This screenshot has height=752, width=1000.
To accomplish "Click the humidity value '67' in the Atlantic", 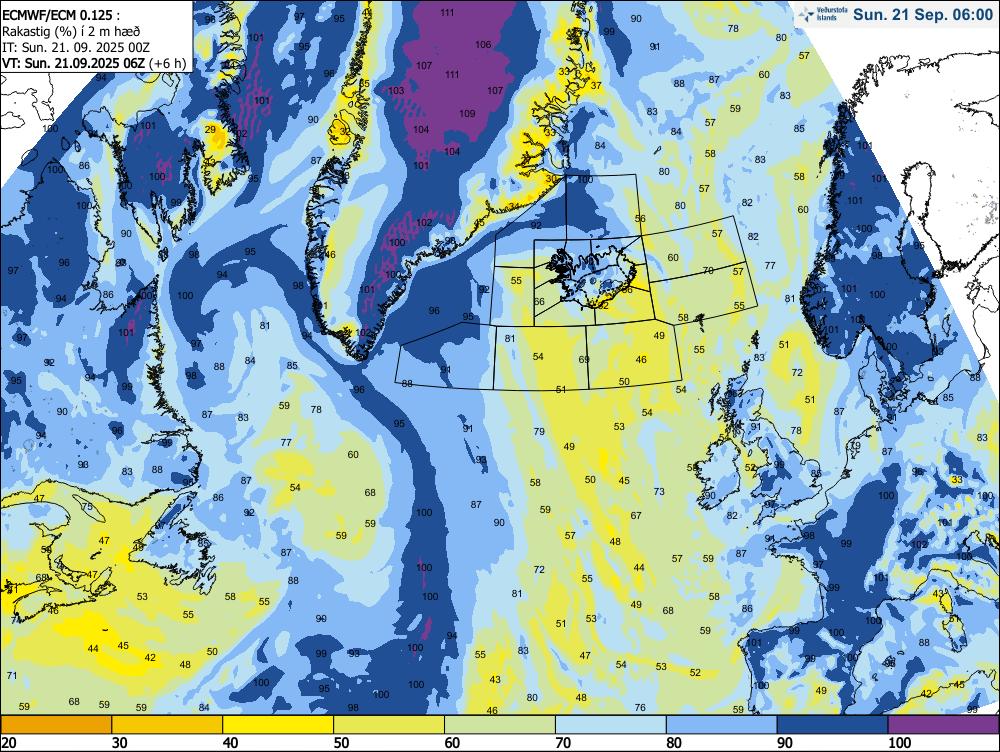I will click(636, 515).
